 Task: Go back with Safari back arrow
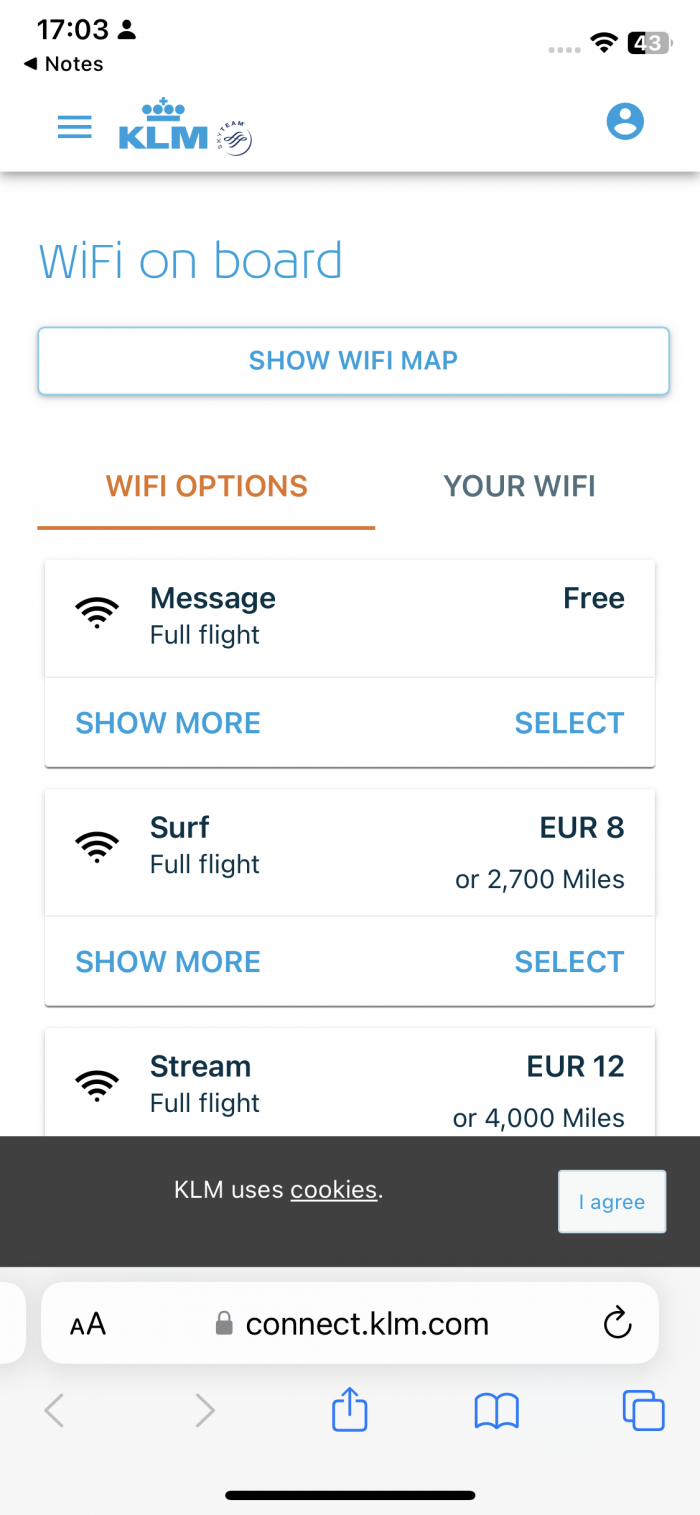(54, 1410)
